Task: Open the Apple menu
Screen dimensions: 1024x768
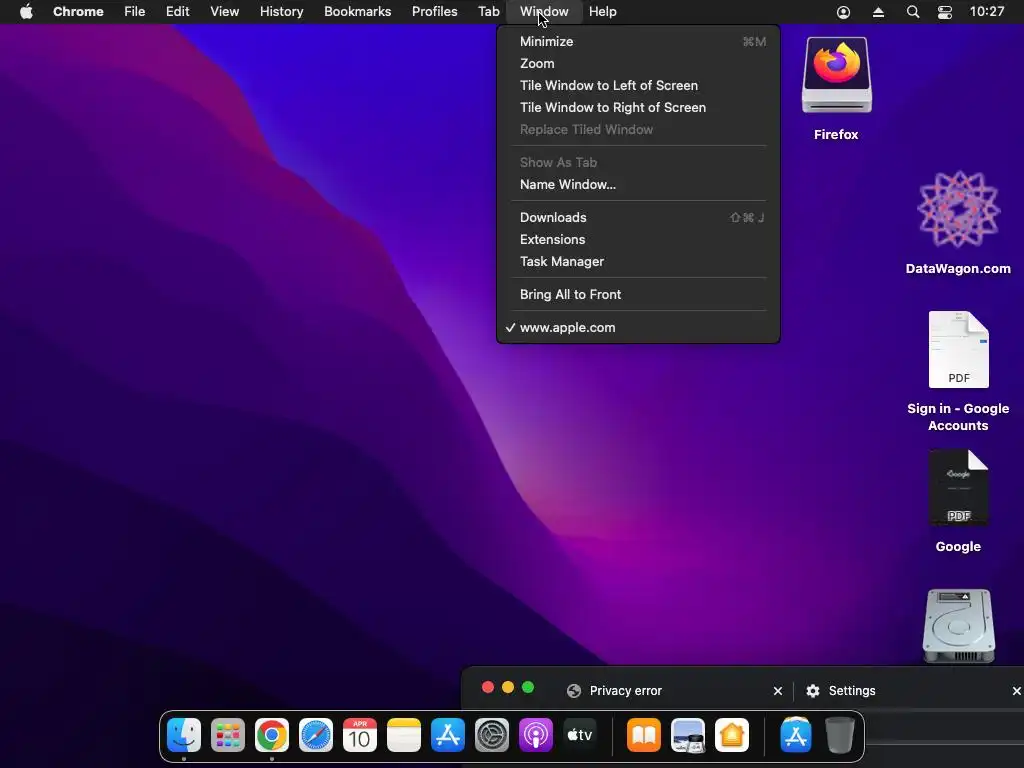Action: 26,12
